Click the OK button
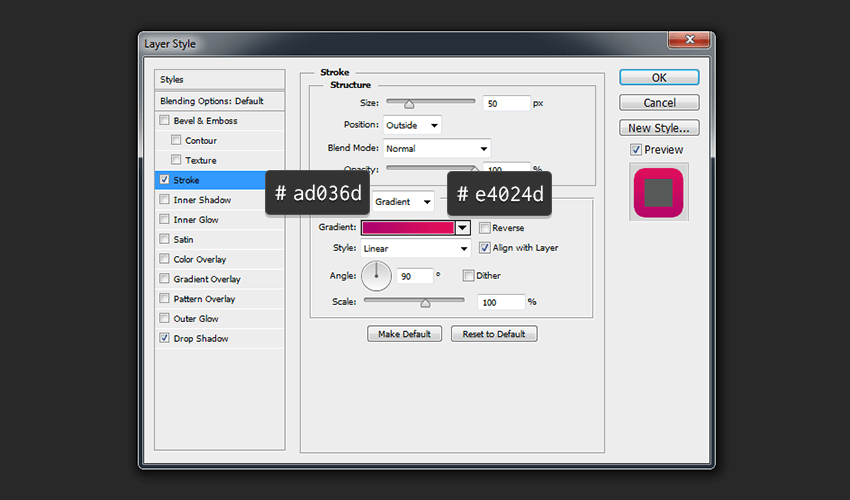850x500 pixels. click(659, 77)
